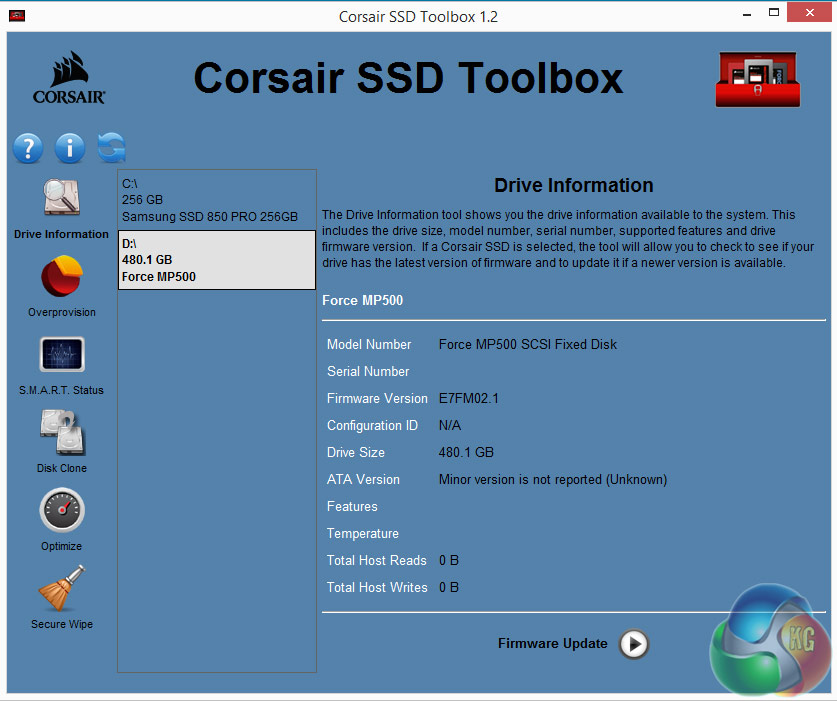
Task: Launch the Disk Clone tool
Action: tap(62, 433)
